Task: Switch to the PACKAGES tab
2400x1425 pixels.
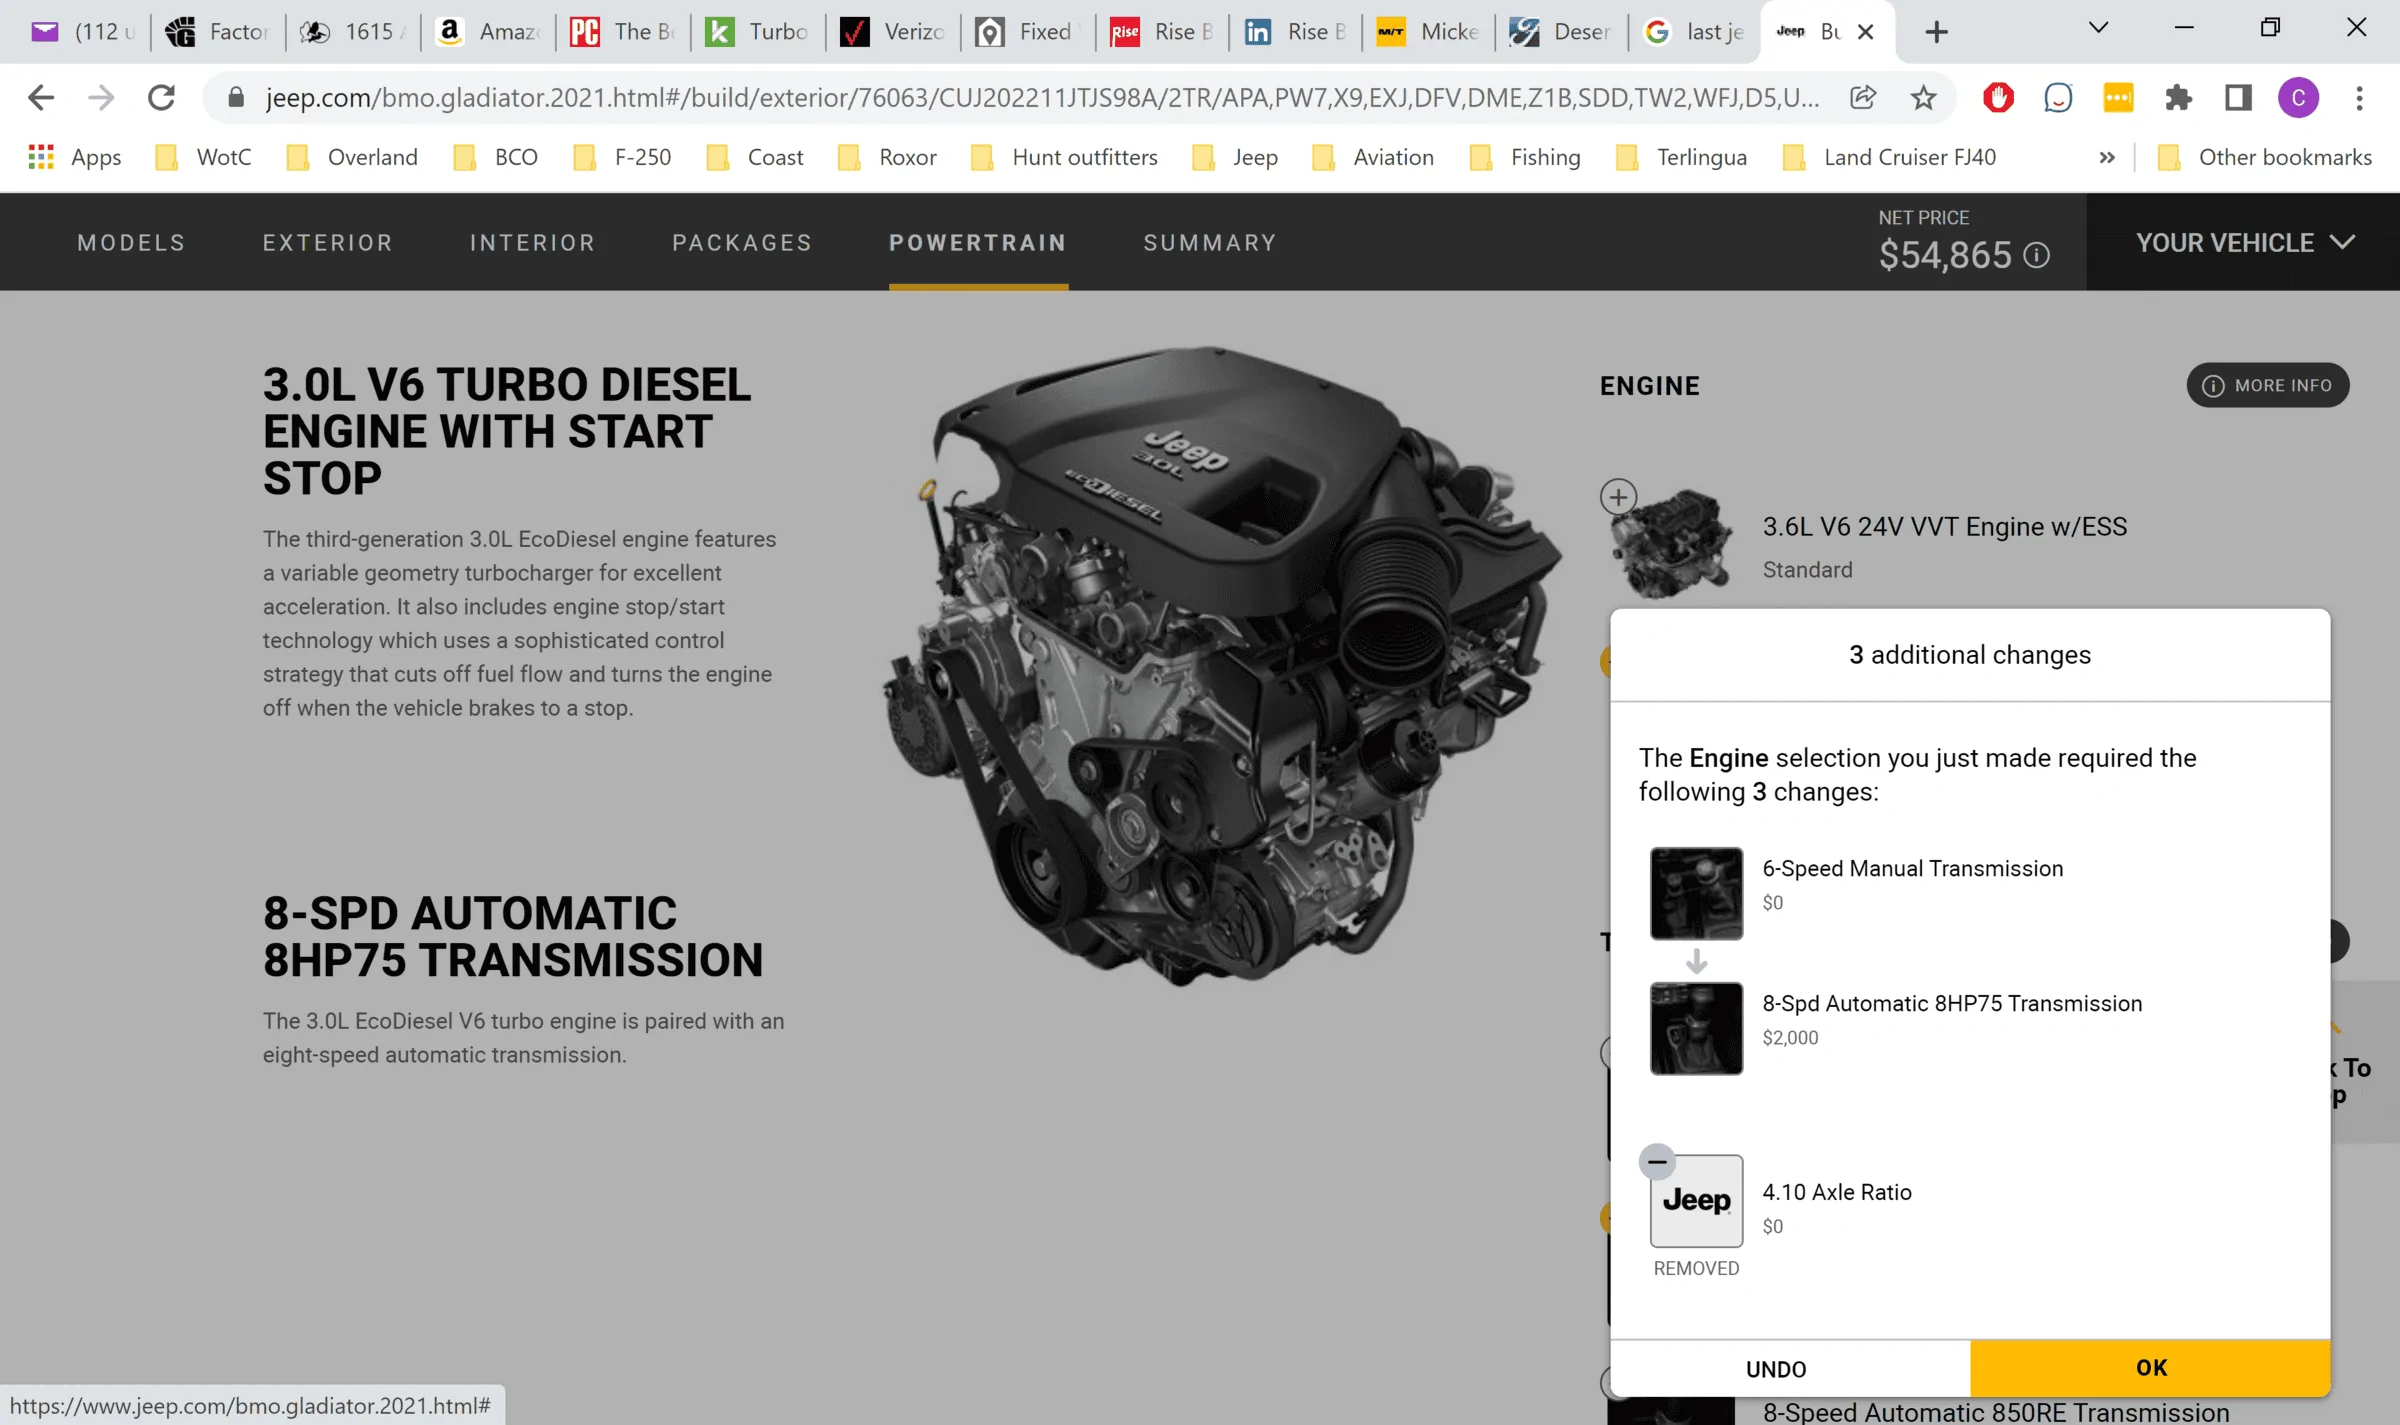Action: click(742, 243)
